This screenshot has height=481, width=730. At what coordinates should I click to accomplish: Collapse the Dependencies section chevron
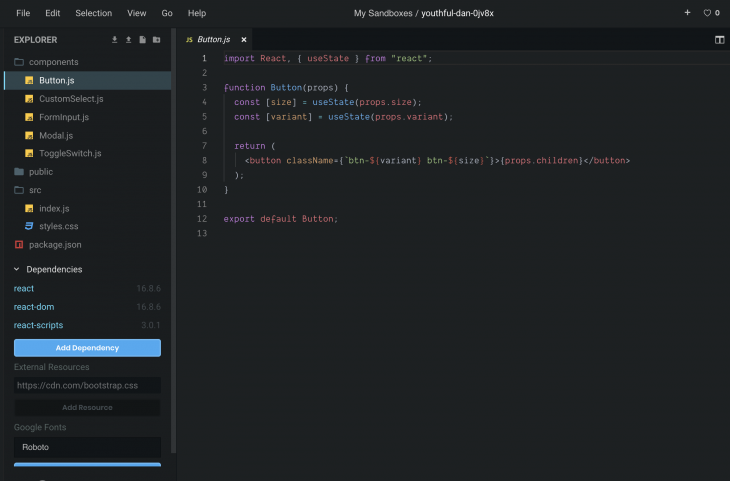(x=17, y=269)
